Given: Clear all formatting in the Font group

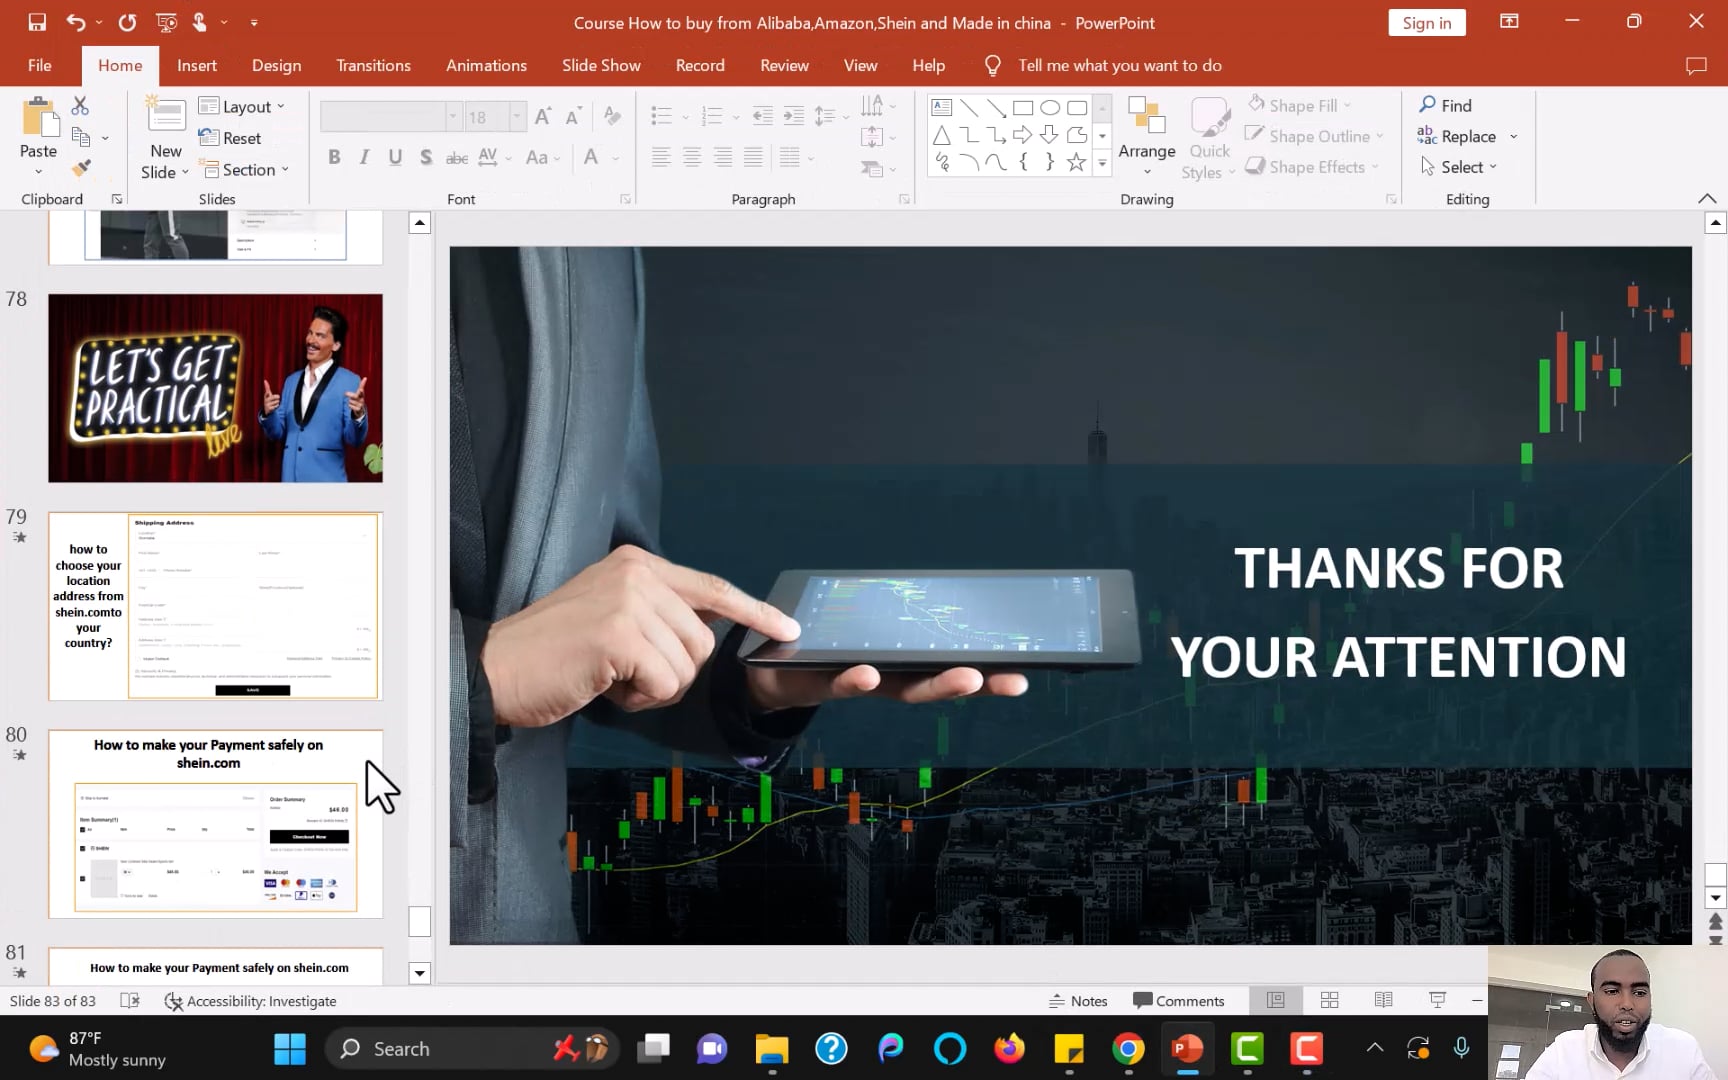Looking at the screenshot, I should click(x=612, y=116).
